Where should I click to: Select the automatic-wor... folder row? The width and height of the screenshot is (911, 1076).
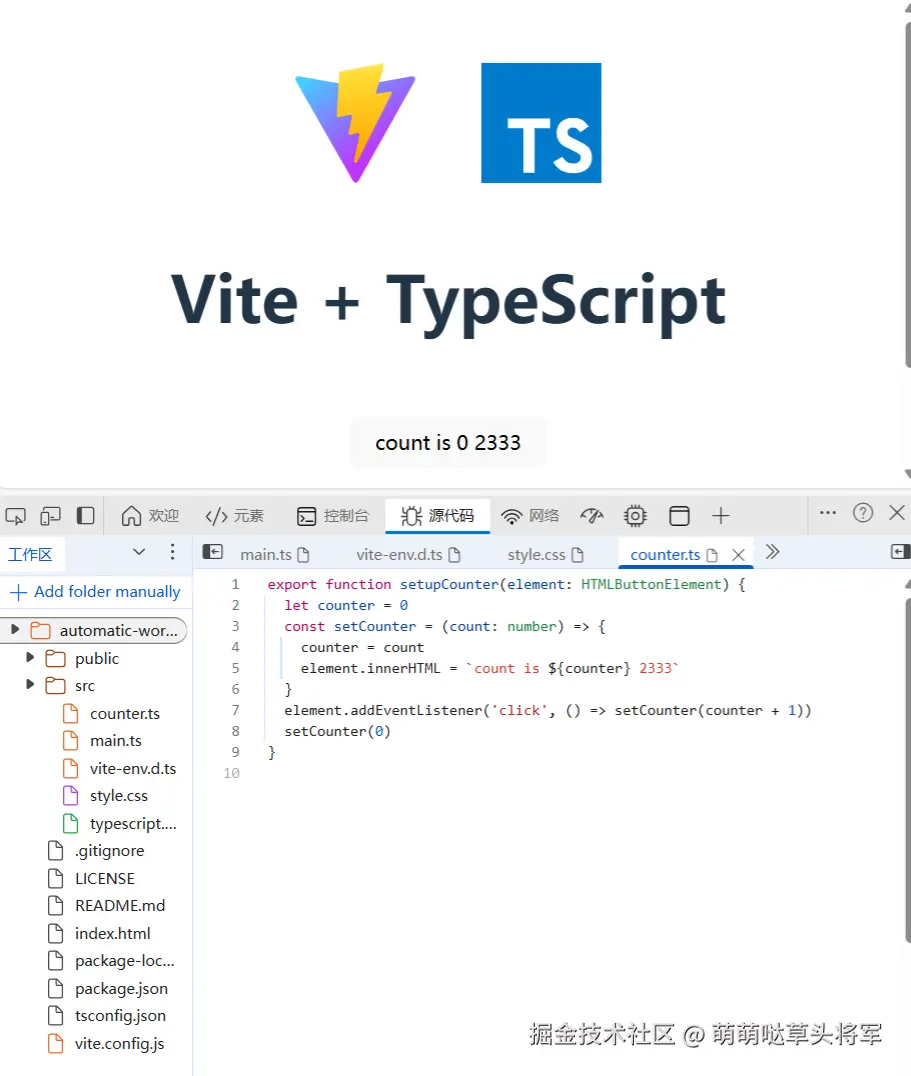point(94,631)
